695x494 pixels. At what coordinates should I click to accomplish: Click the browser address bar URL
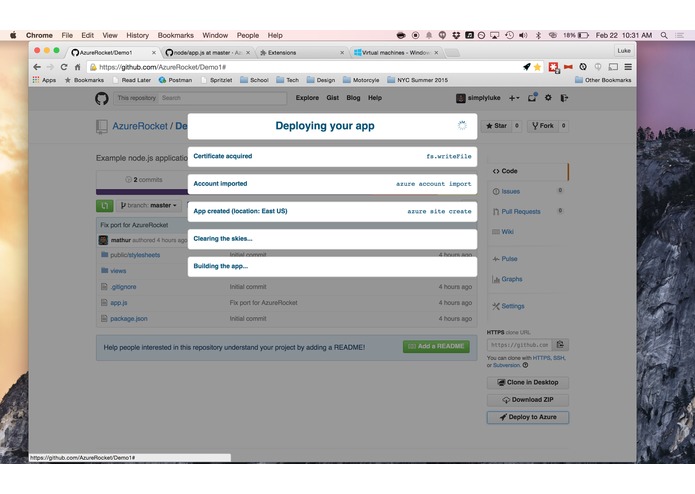[x=163, y=67]
